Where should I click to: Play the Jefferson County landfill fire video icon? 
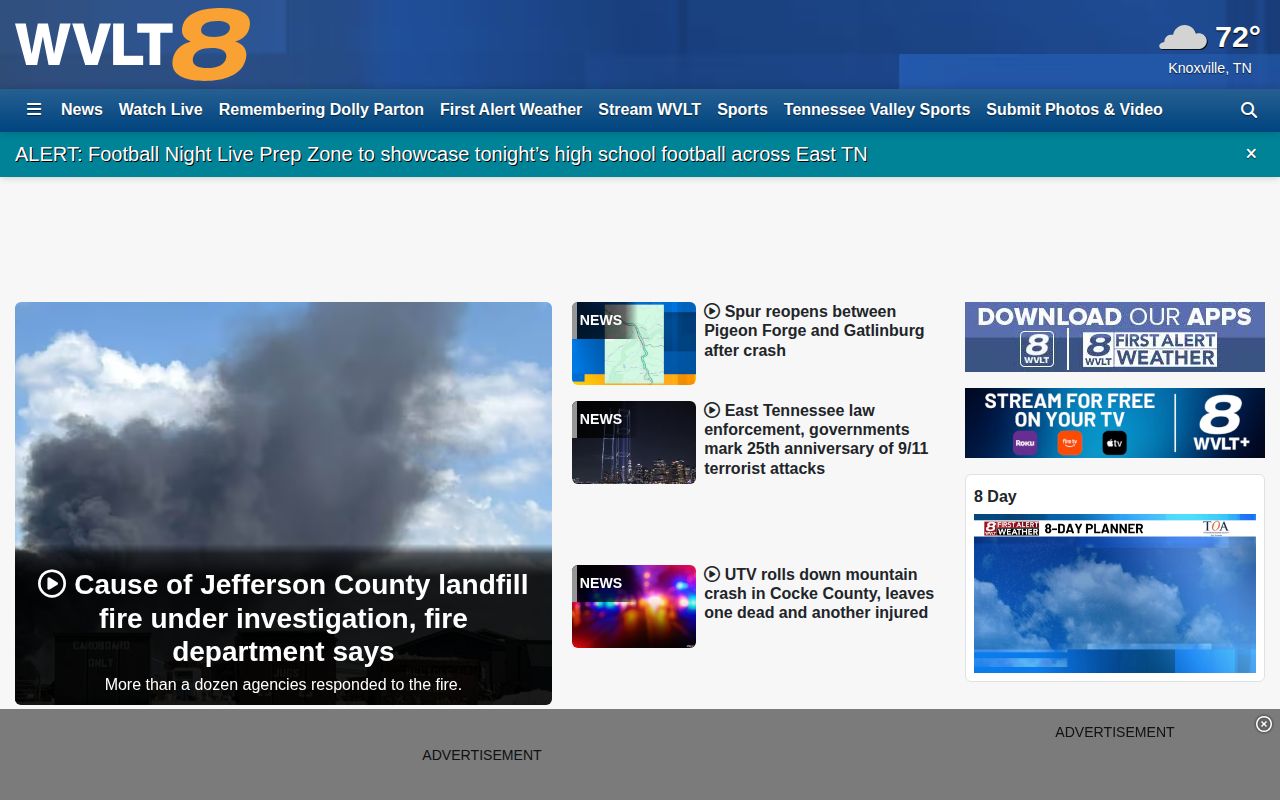52,584
